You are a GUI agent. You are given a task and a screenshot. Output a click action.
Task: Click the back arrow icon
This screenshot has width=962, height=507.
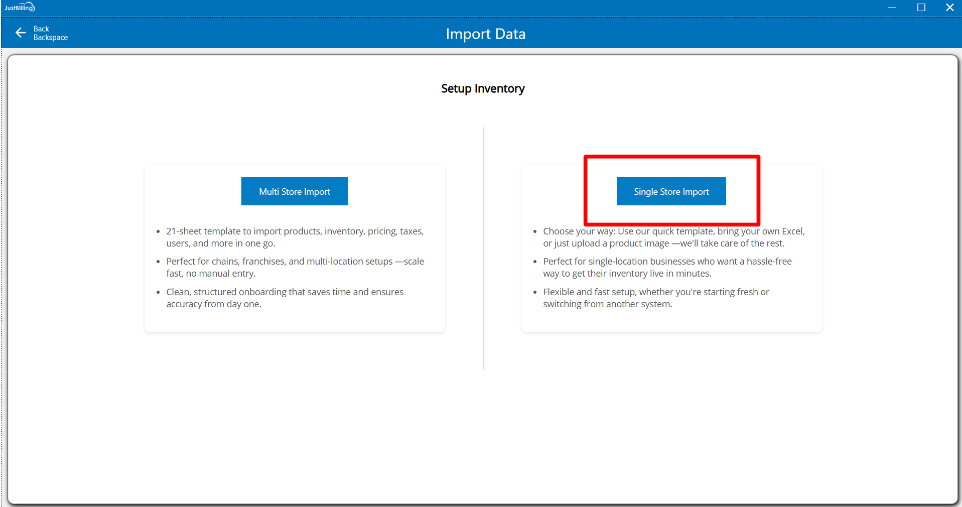click(x=20, y=33)
